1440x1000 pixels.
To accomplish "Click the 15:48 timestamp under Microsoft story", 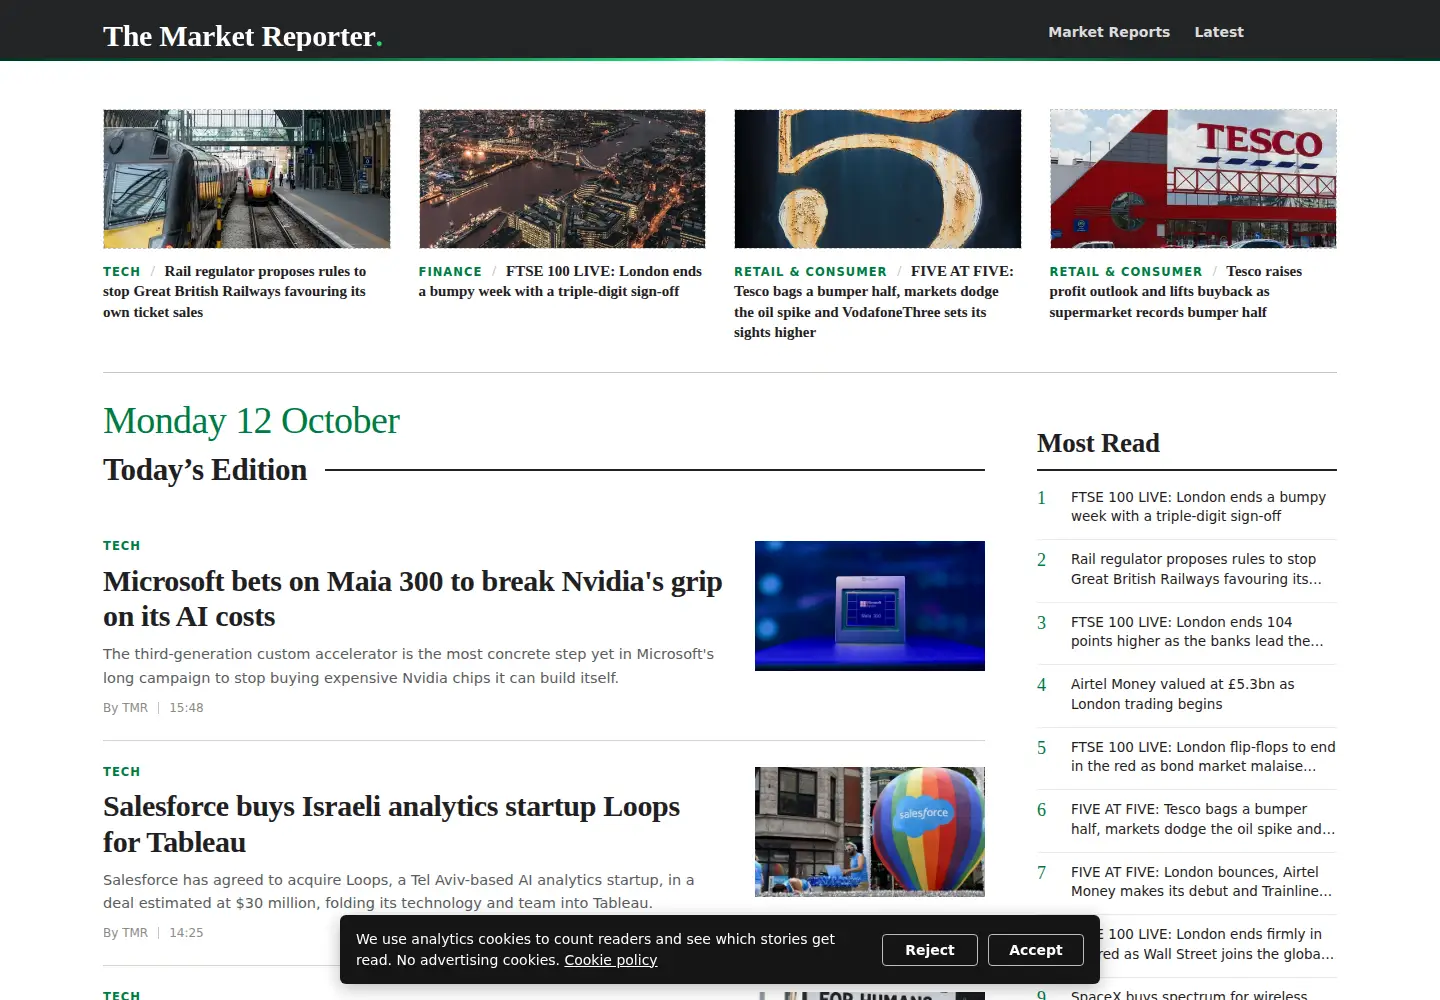I will tap(186, 708).
